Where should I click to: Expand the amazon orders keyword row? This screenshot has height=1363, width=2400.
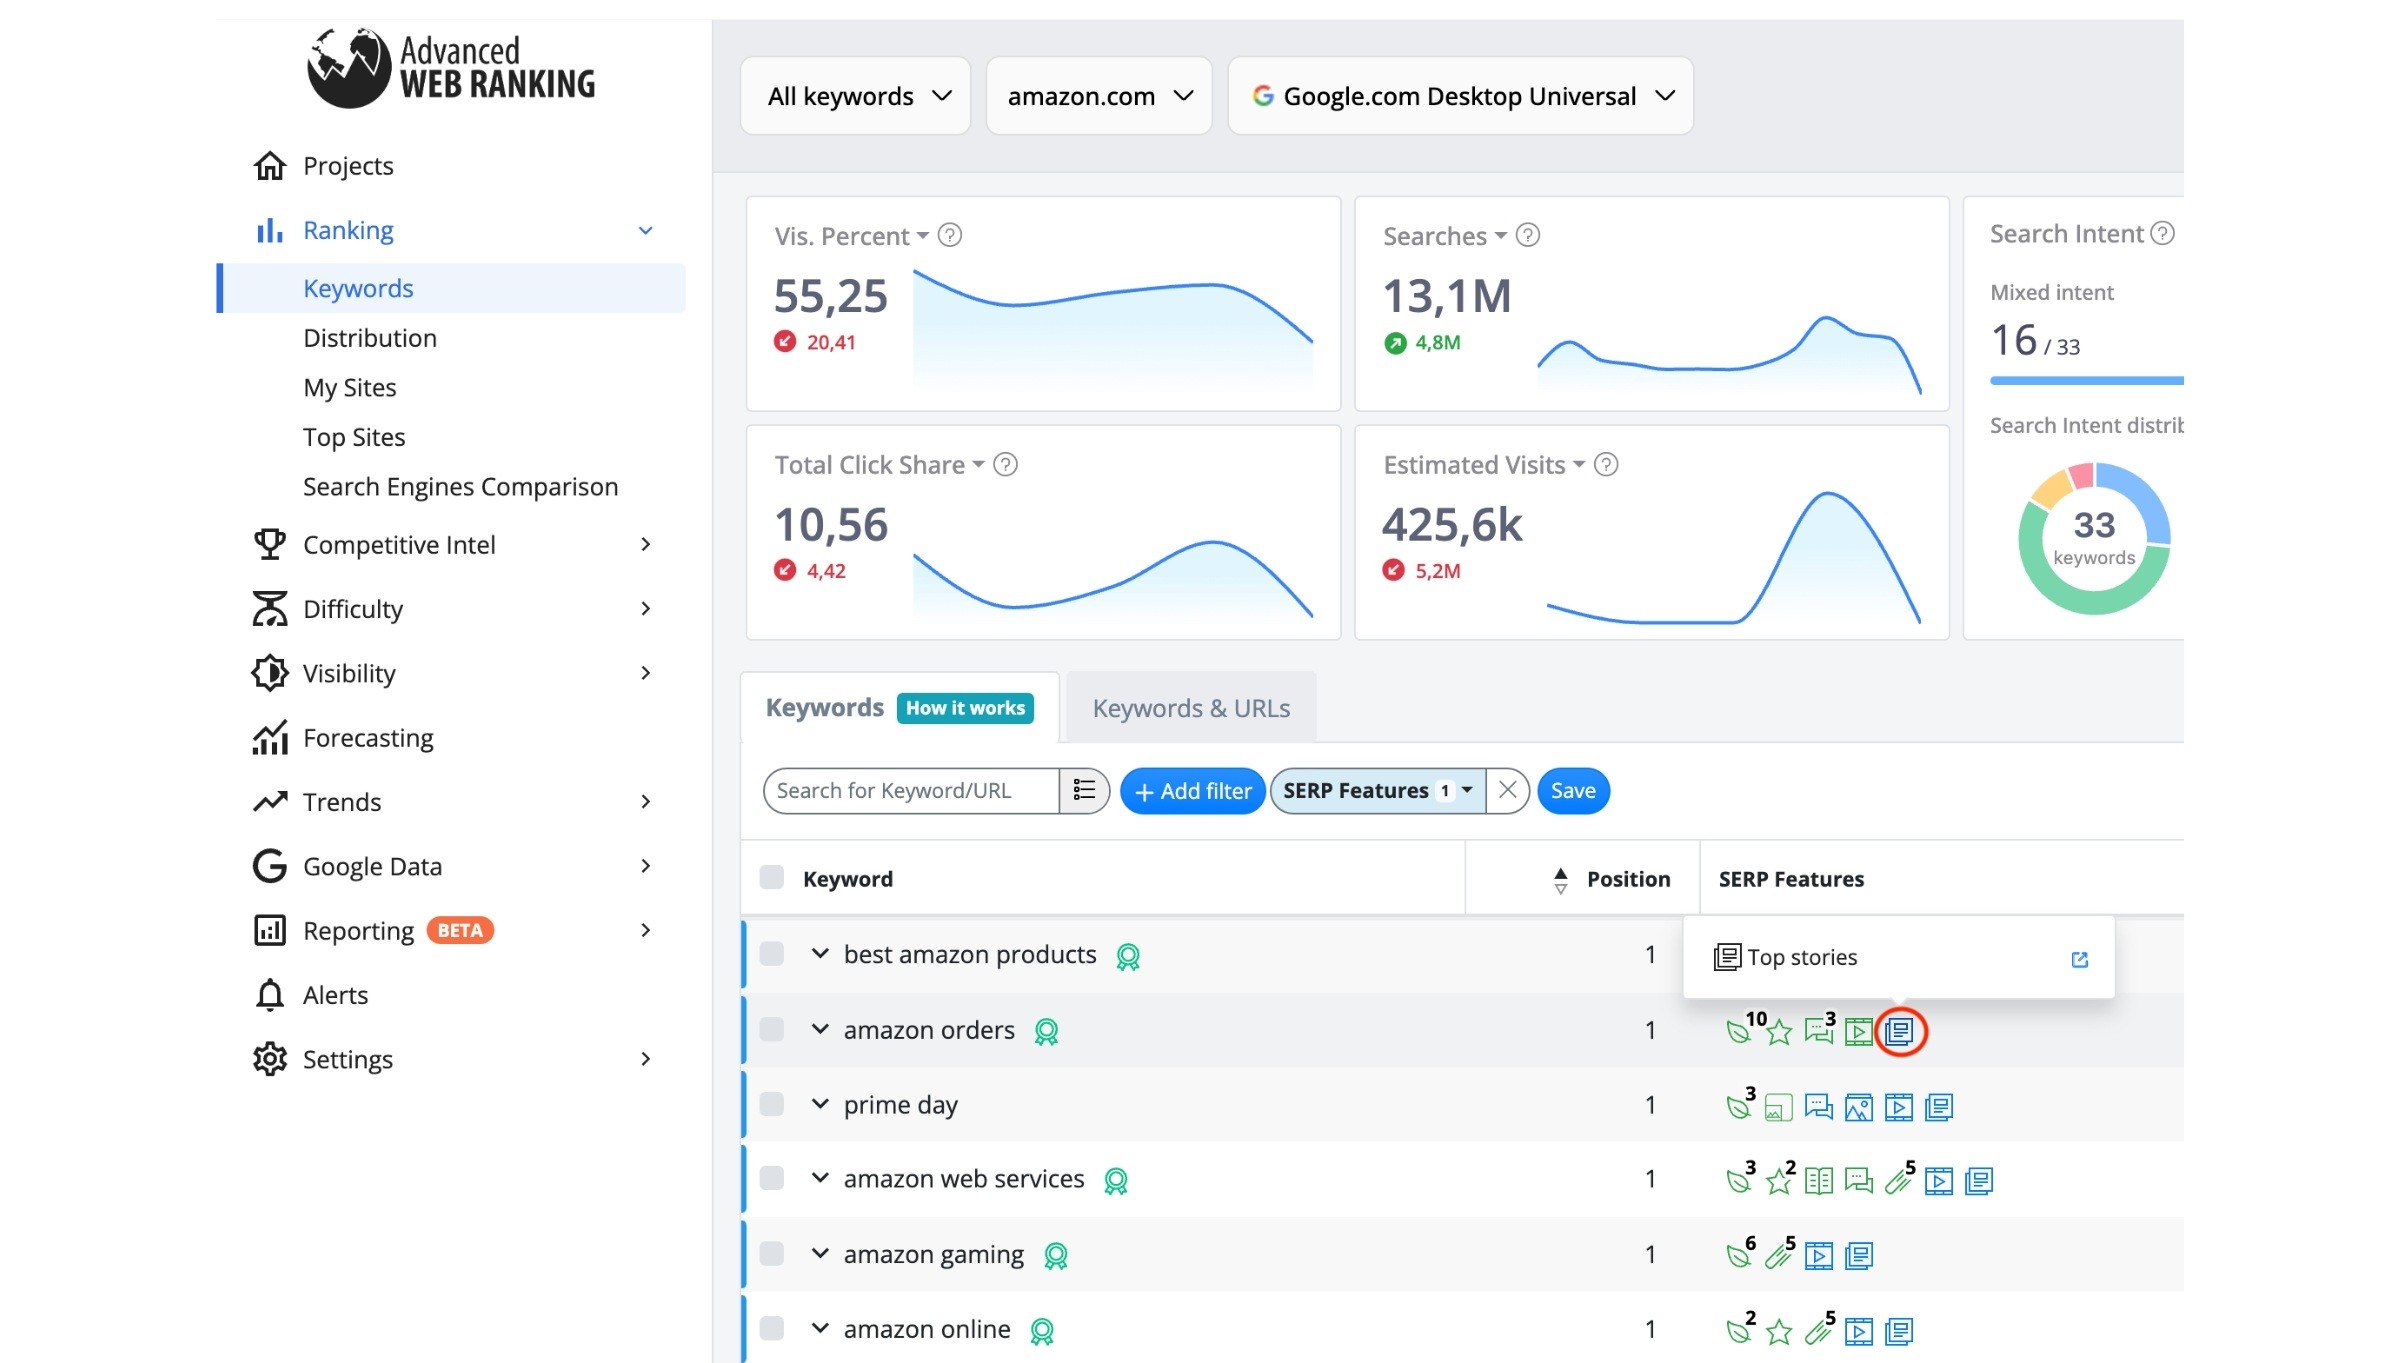(x=820, y=1029)
